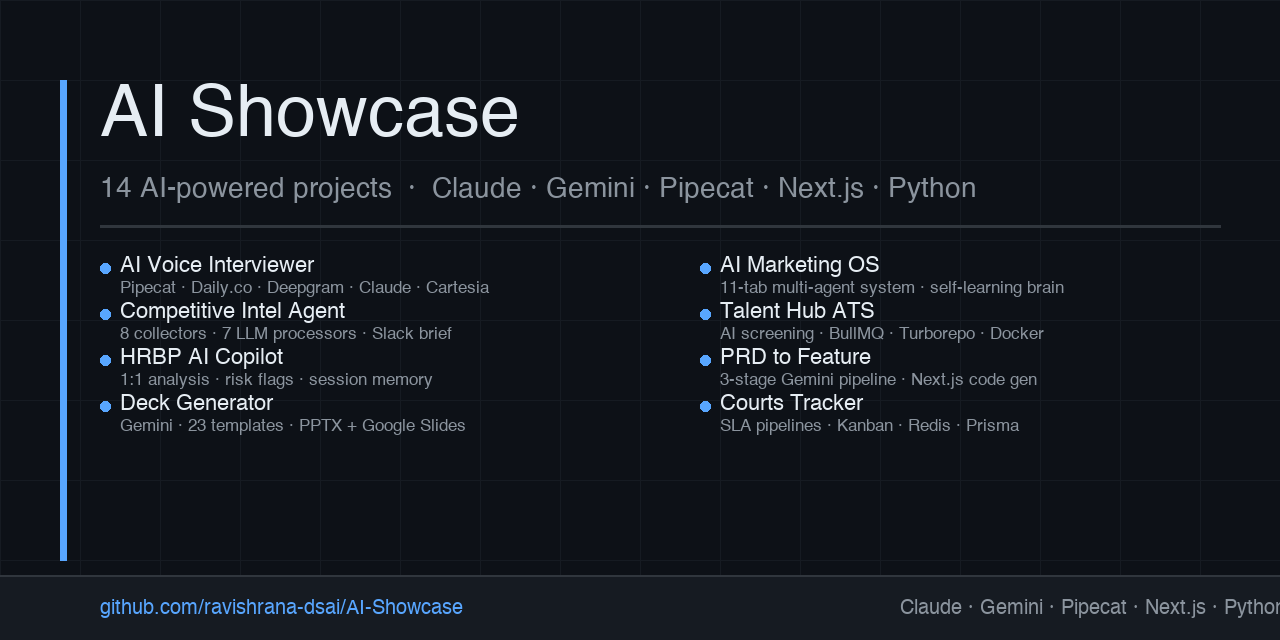Select the Courts Tracker heading

tap(791, 403)
